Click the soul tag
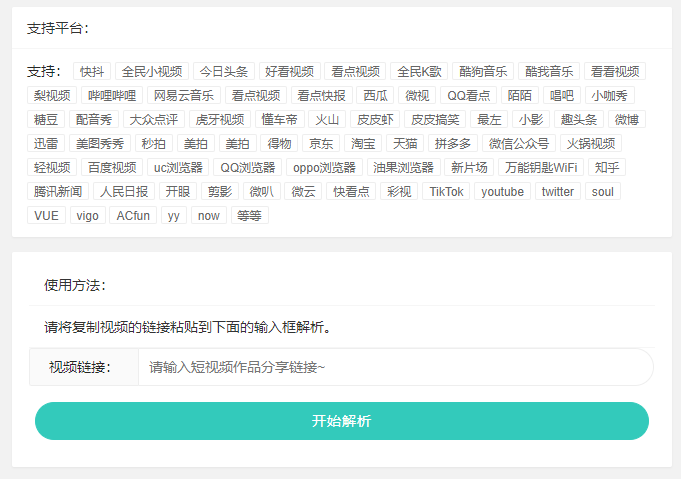The height and width of the screenshot is (479, 681). (603, 192)
